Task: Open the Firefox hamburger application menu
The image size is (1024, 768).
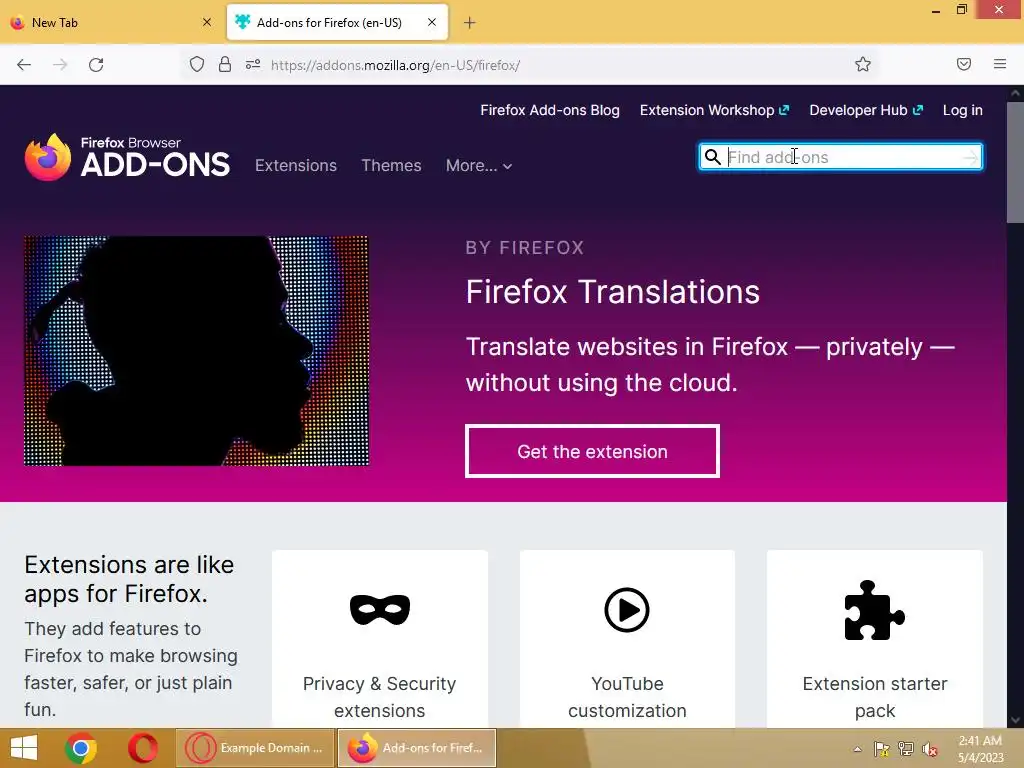Action: tap(1000, 64)
